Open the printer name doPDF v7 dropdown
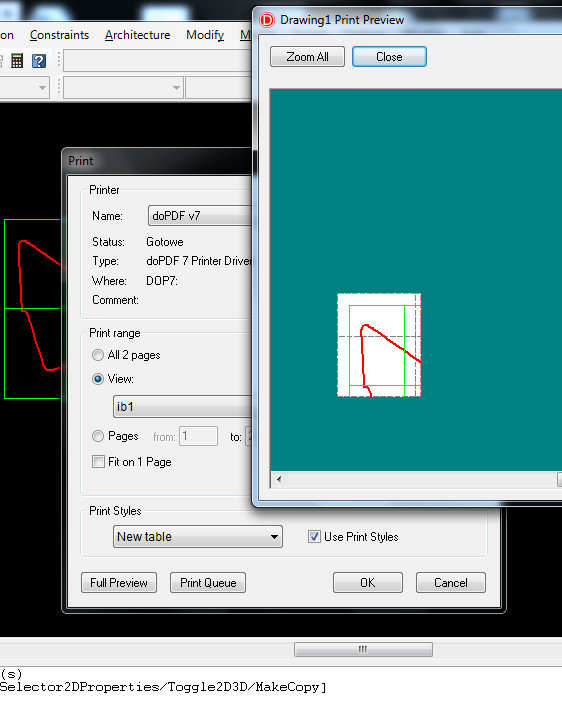Viewport: 562px width, 704px height. point(200,216)
